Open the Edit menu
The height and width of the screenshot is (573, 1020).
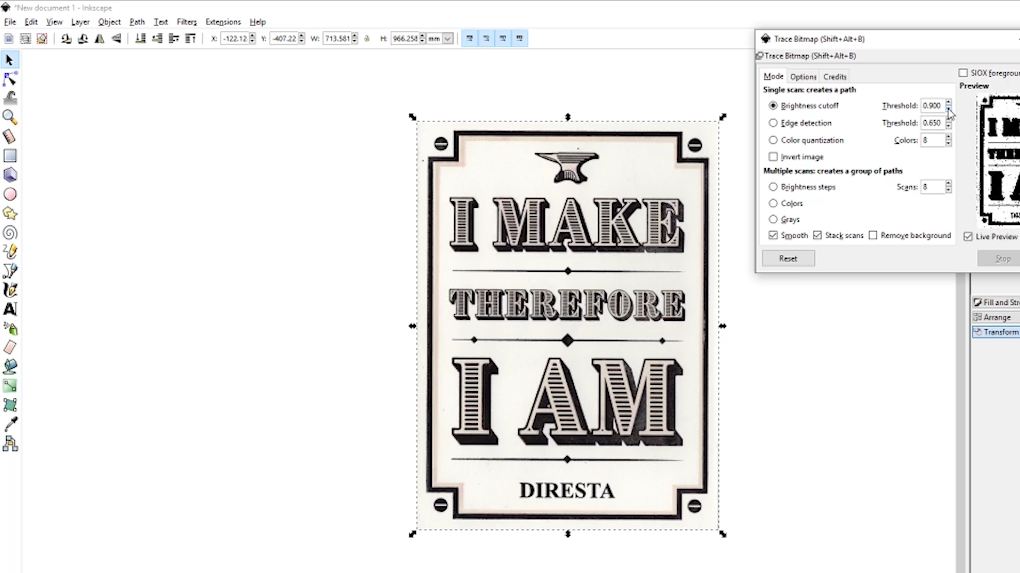point(31,22)
